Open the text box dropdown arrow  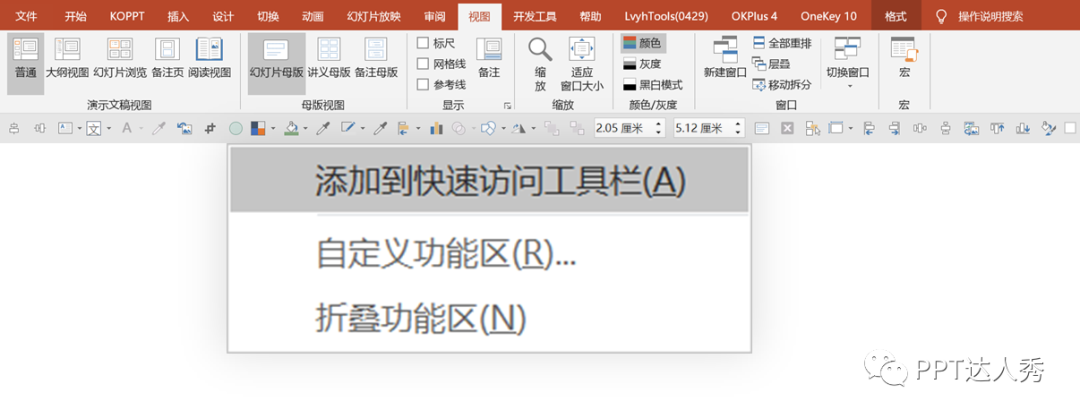click(x=80, y=128)
